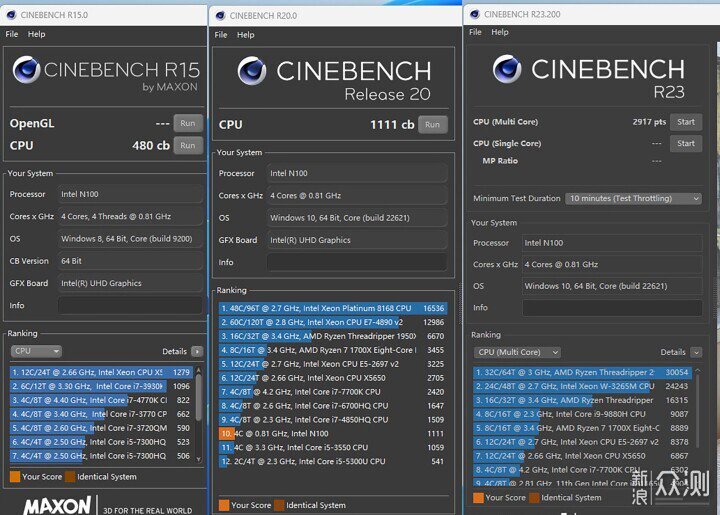Select R23 row Intel Xeon CPU E5-2697 v2
The image size is (720, 515).
582,442
